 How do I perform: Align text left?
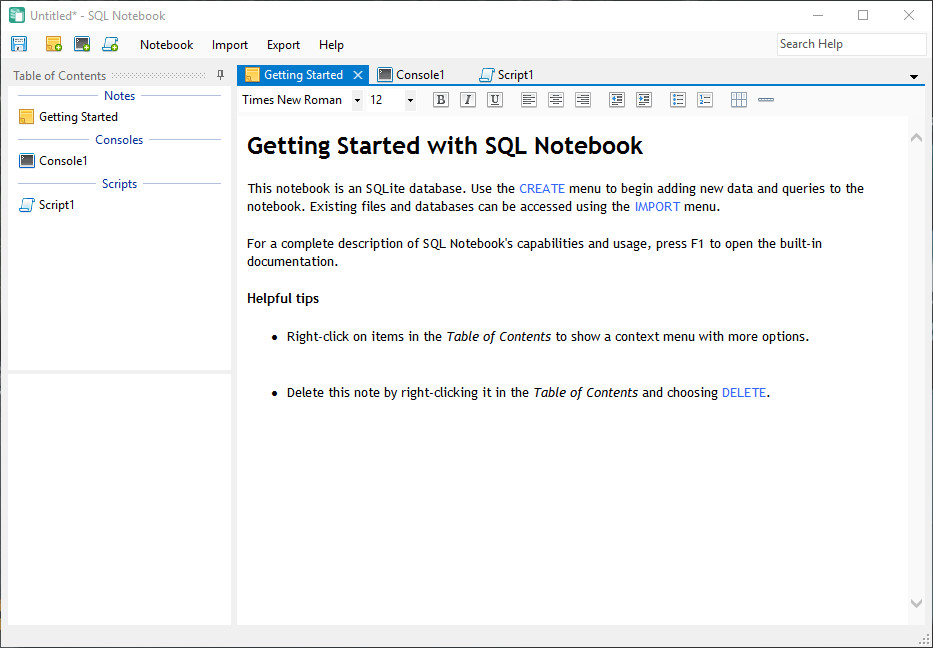(x=528, y=99)
